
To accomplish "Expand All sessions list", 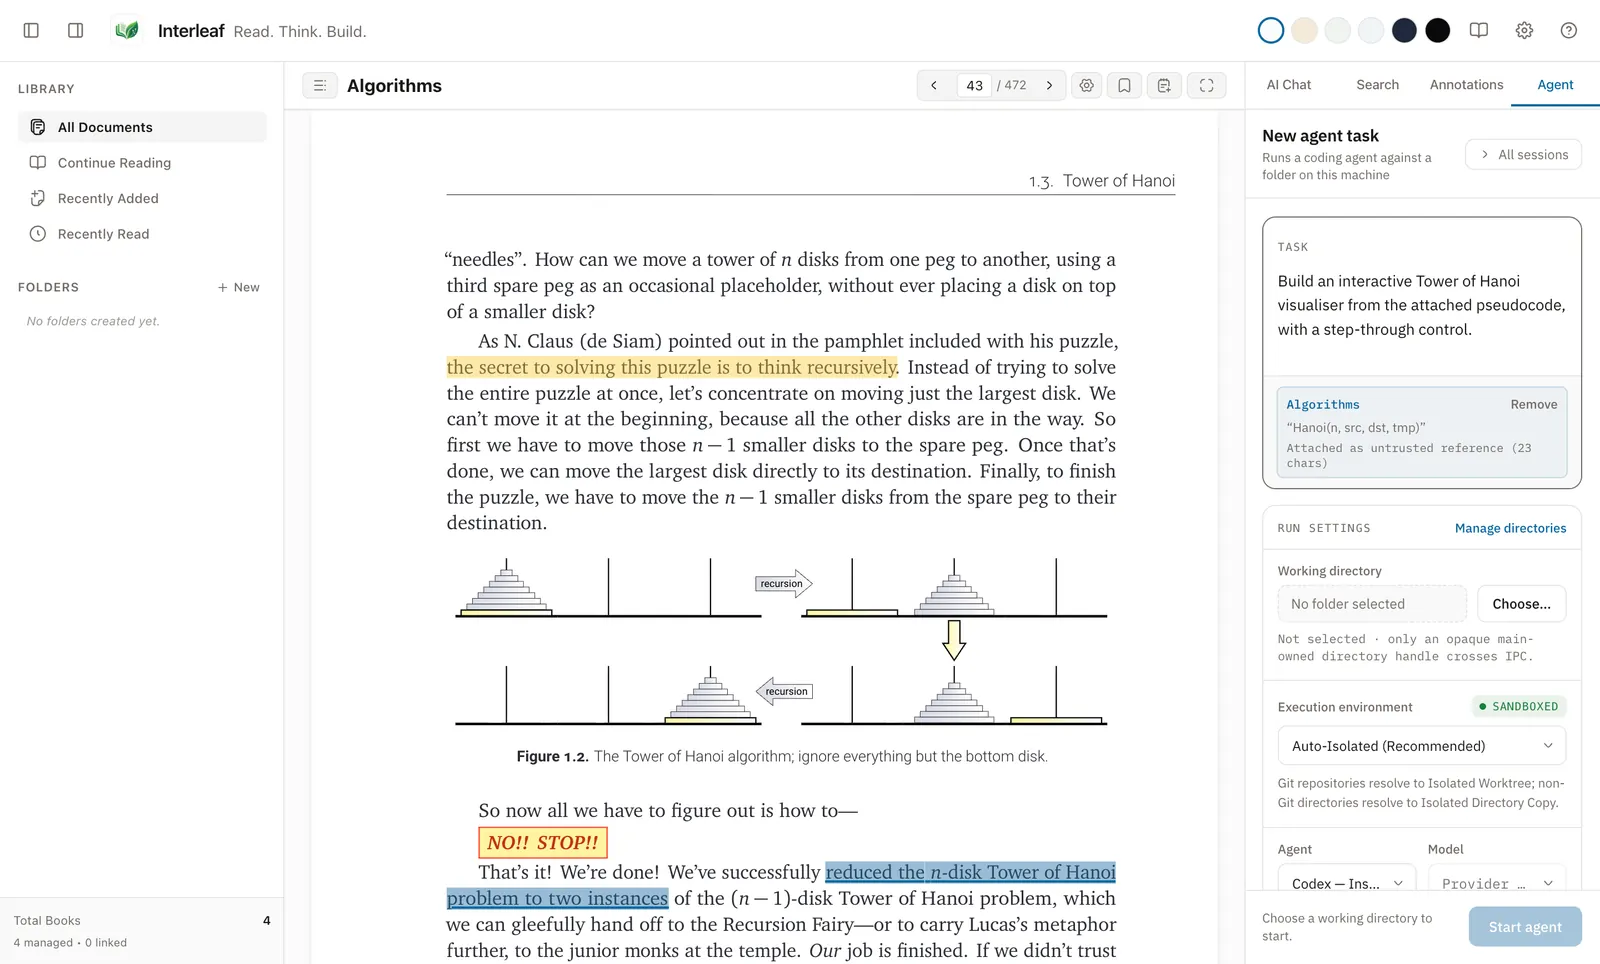I will tap(1524, 155).
